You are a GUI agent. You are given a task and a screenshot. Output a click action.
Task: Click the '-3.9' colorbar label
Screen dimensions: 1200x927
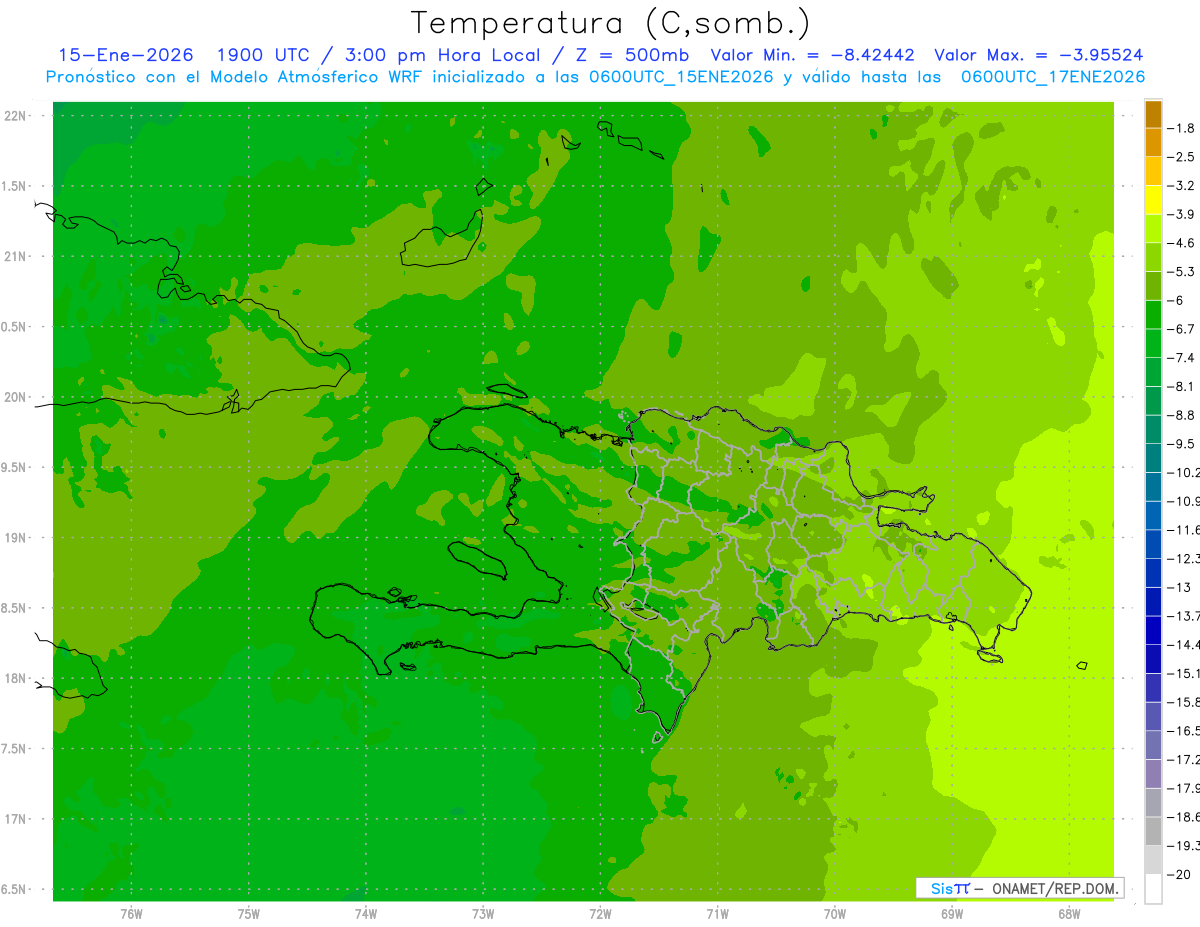tap(1181, 214)
